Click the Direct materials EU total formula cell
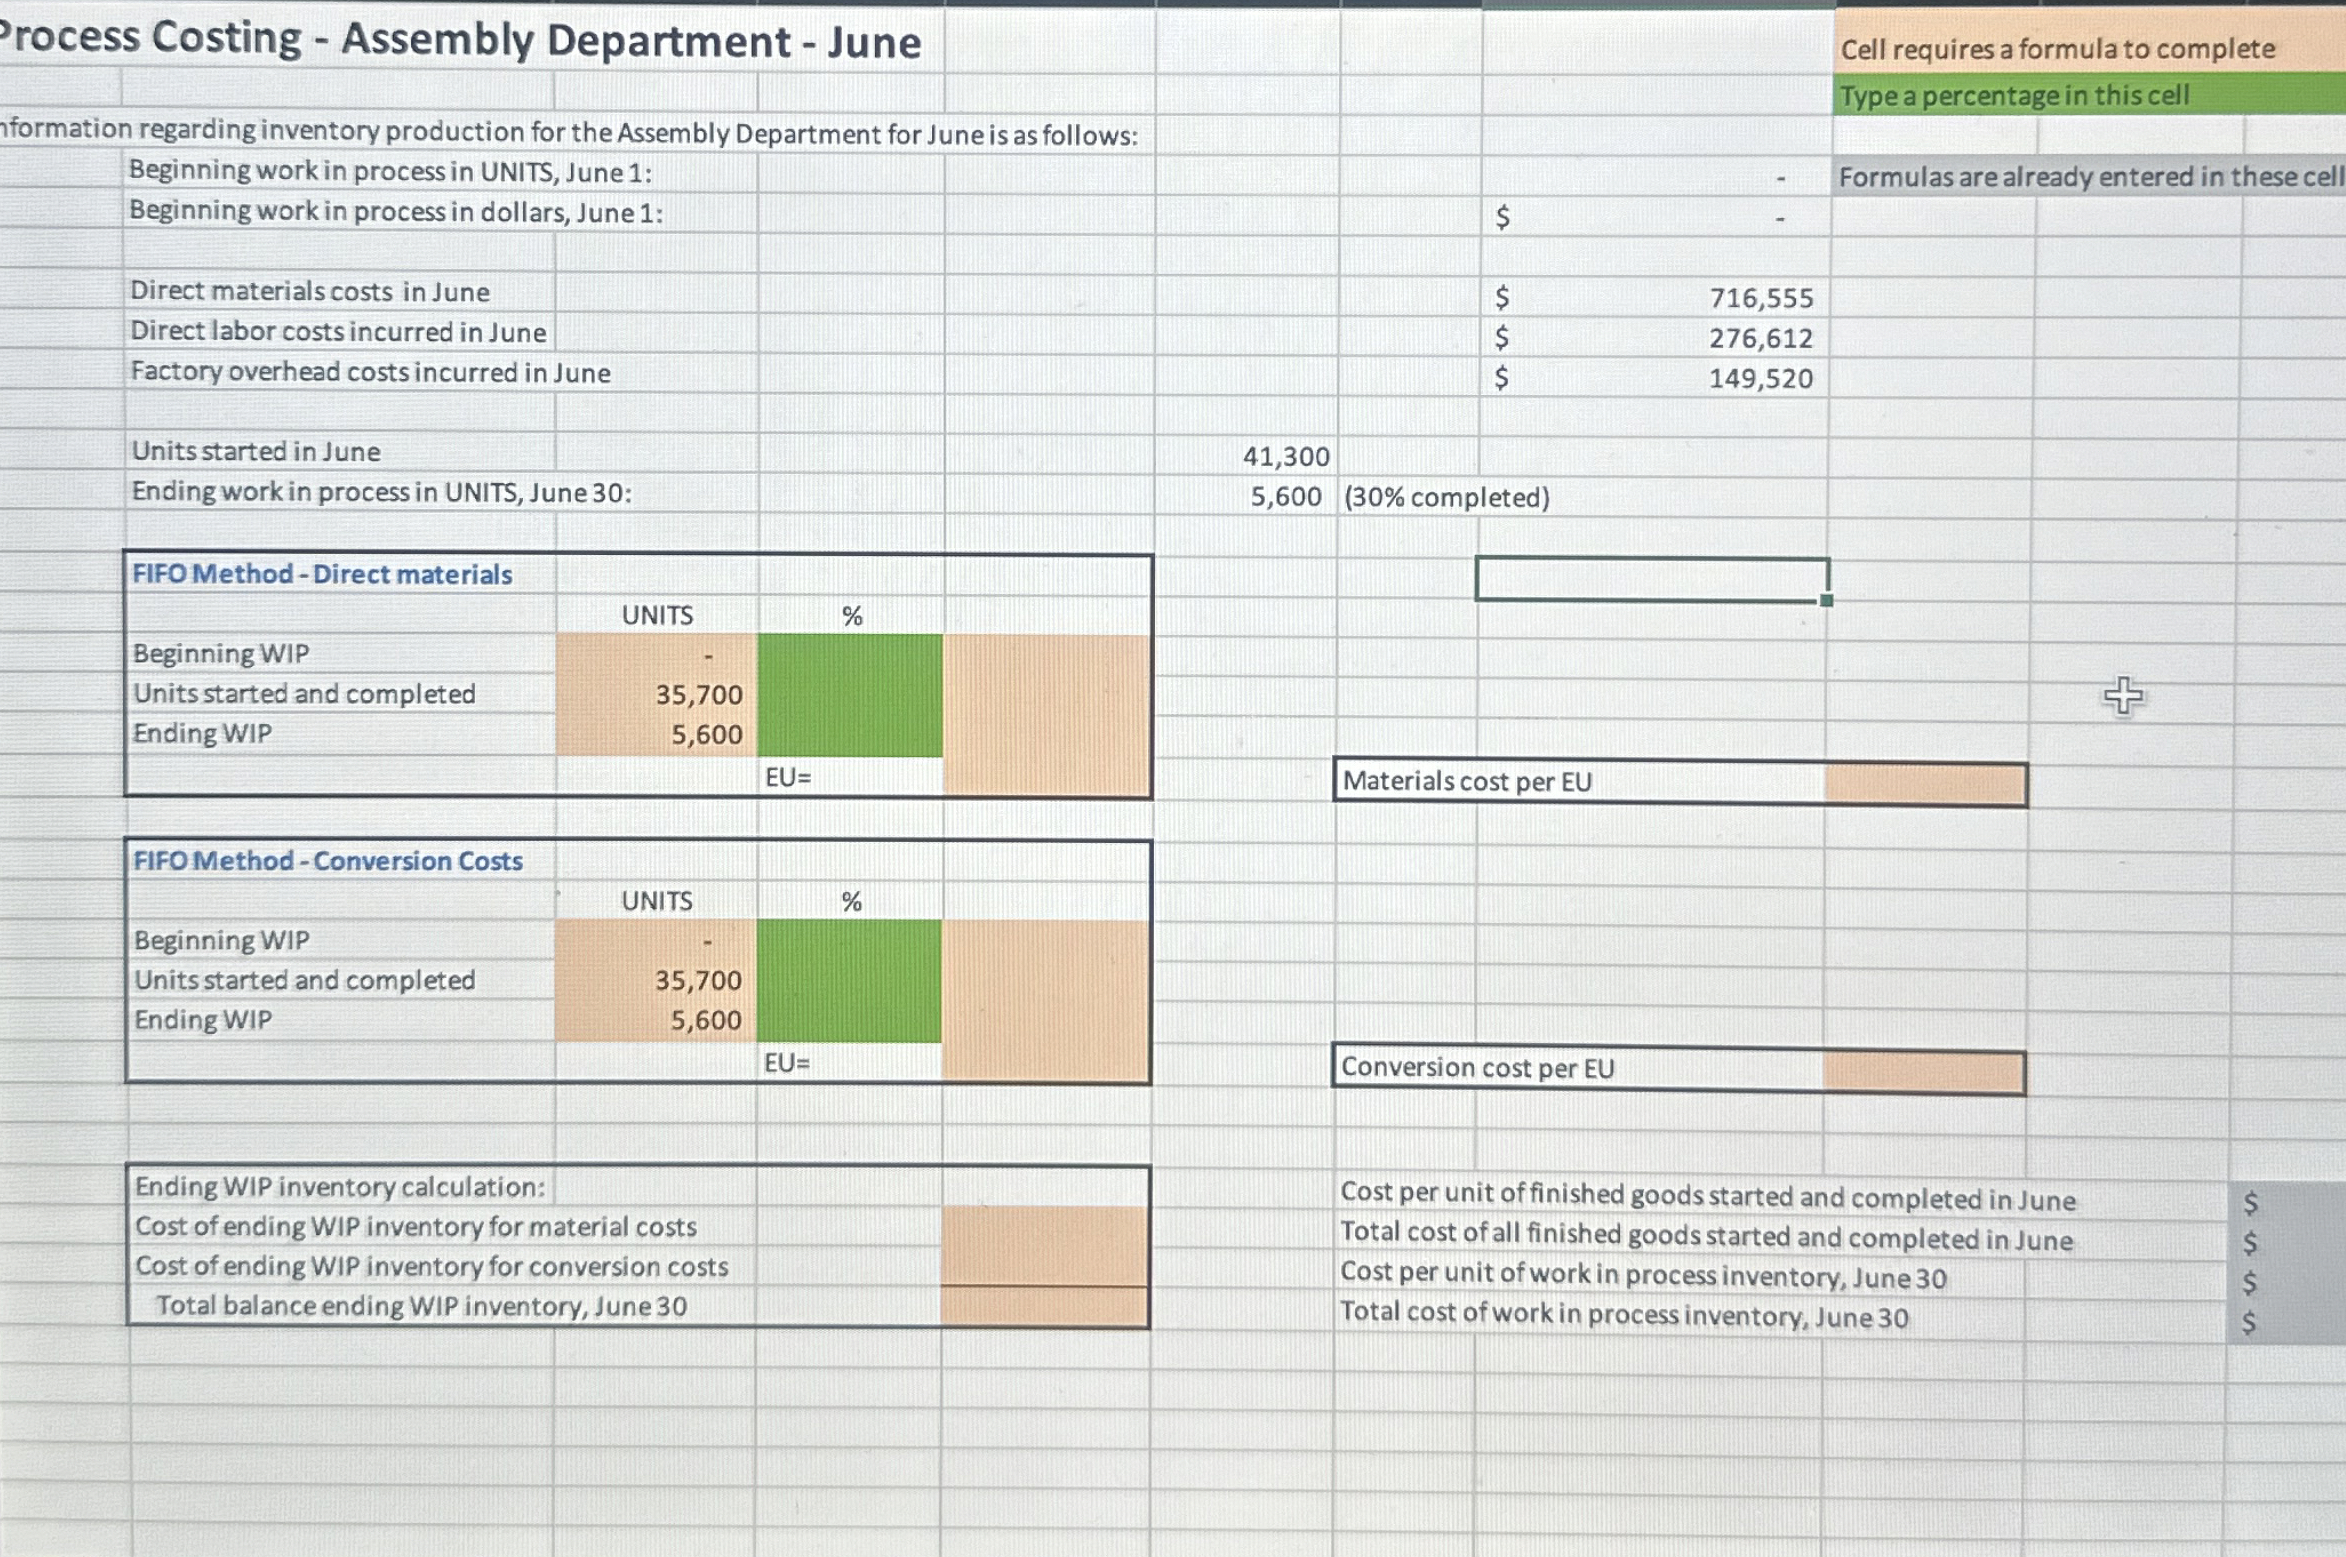 (x=1046, y=776)
